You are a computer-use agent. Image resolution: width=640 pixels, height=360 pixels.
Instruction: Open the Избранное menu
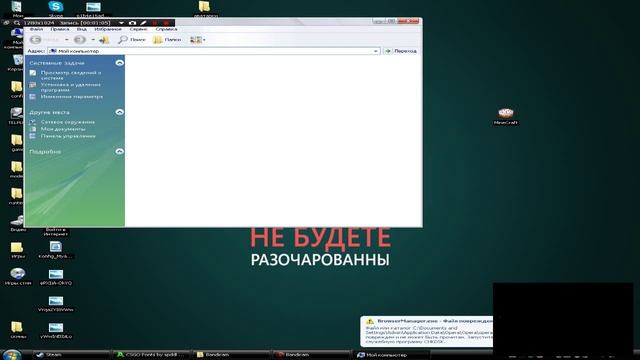pos(108,29)
